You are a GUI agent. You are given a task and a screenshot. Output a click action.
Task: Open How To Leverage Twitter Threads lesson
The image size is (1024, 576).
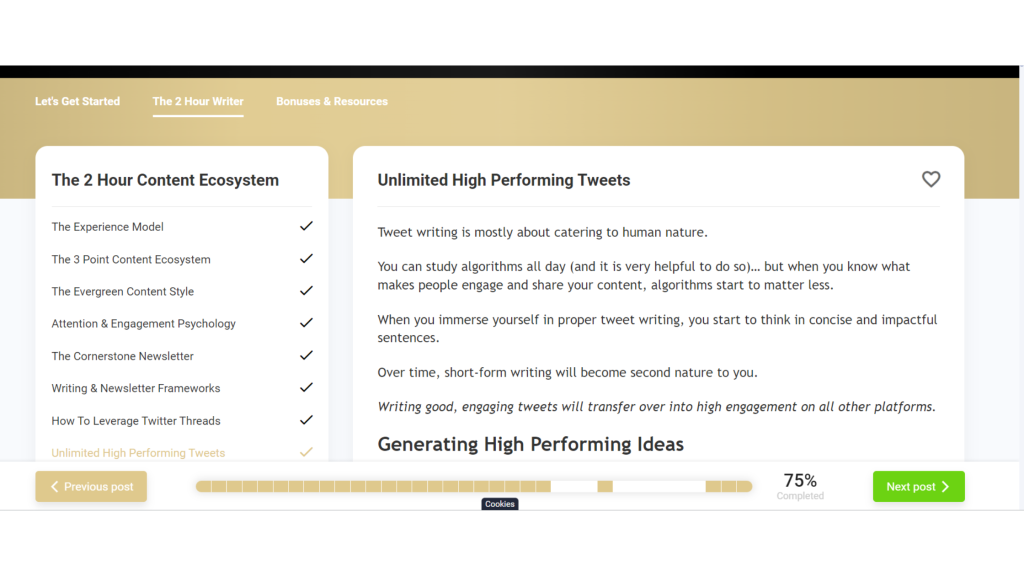[x=136, y=421]
